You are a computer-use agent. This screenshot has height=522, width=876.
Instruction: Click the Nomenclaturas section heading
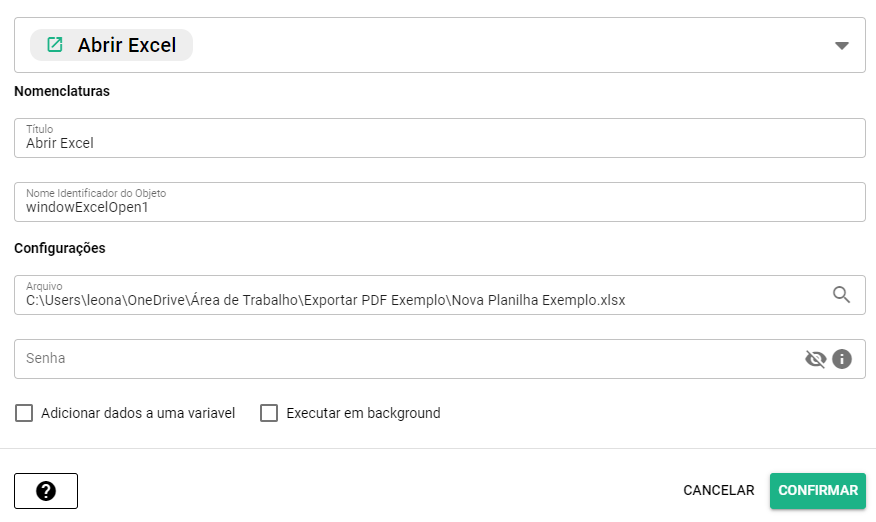62,91
